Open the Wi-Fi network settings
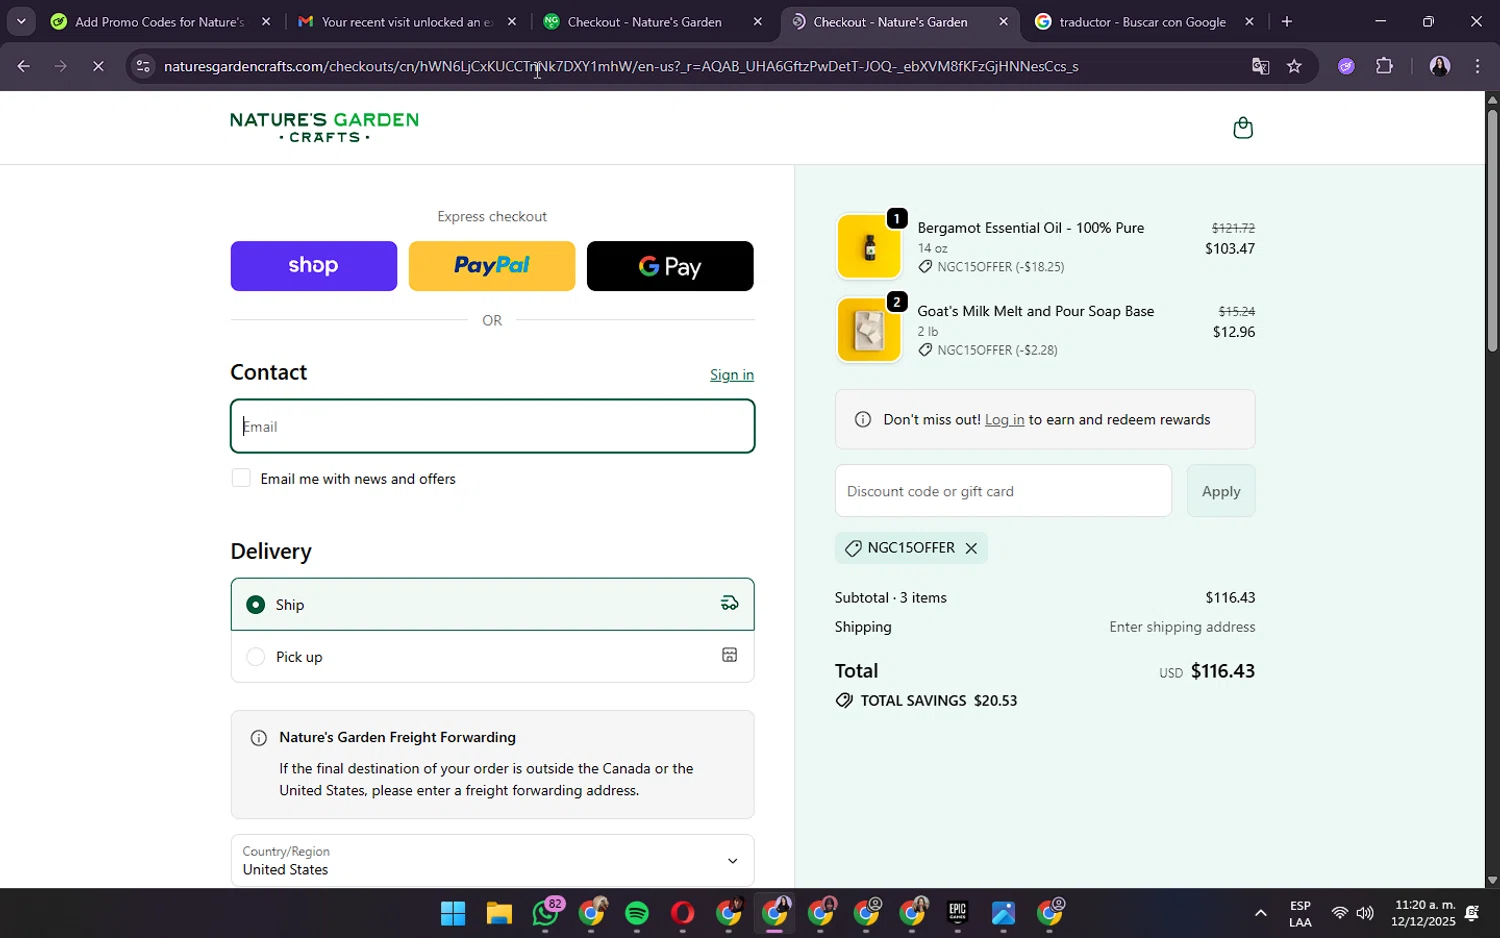Screen dimensions: 1500x938 [x=1339, y=913]
